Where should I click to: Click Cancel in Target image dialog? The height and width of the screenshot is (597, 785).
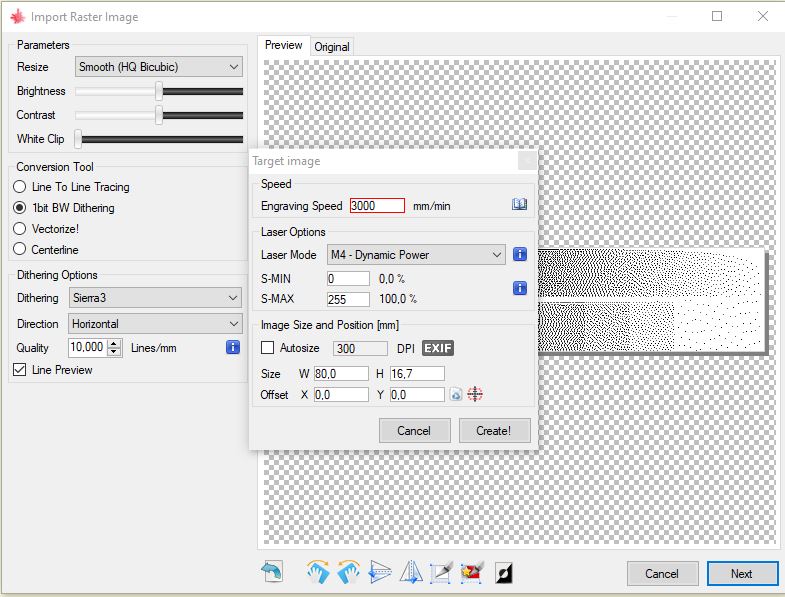[x=414, y=431]
